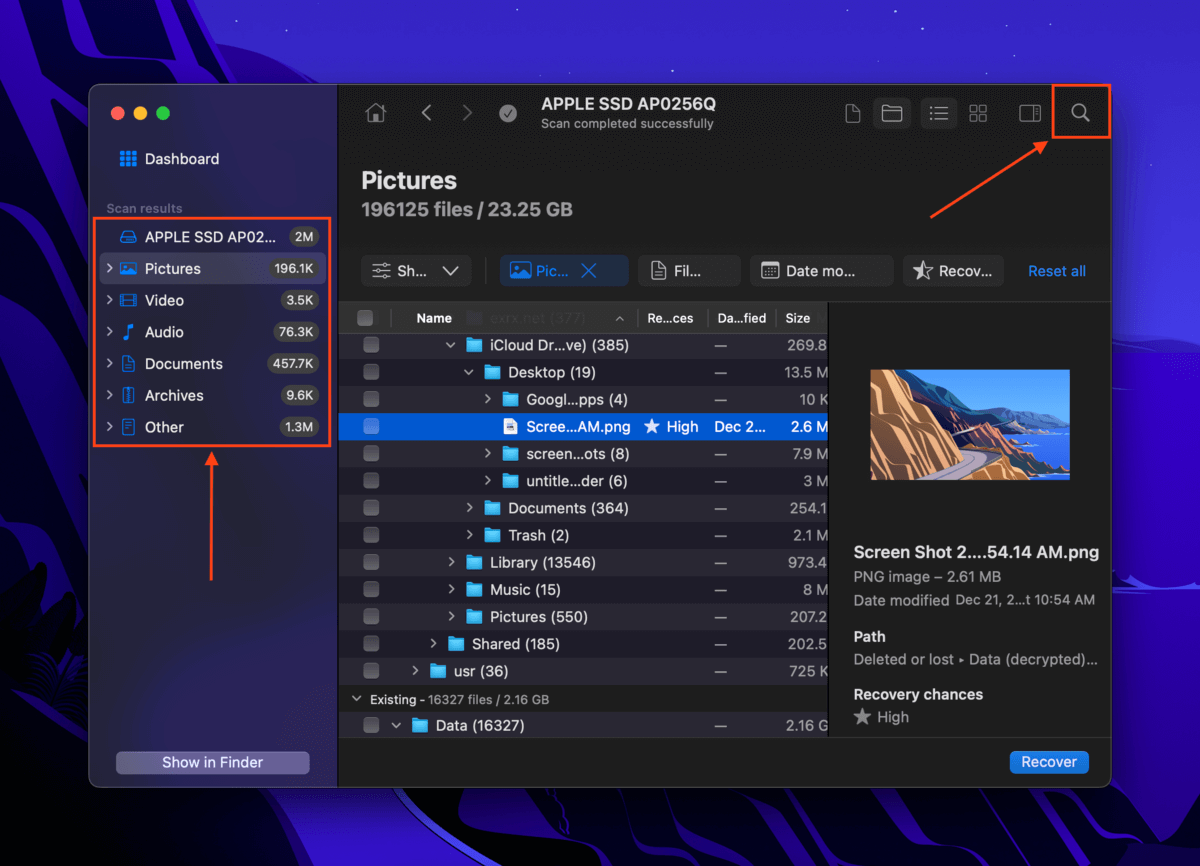Sort by the Size column header
Image resolution: width=1200 pixels, height=866 pixels.
click(798, 318)
